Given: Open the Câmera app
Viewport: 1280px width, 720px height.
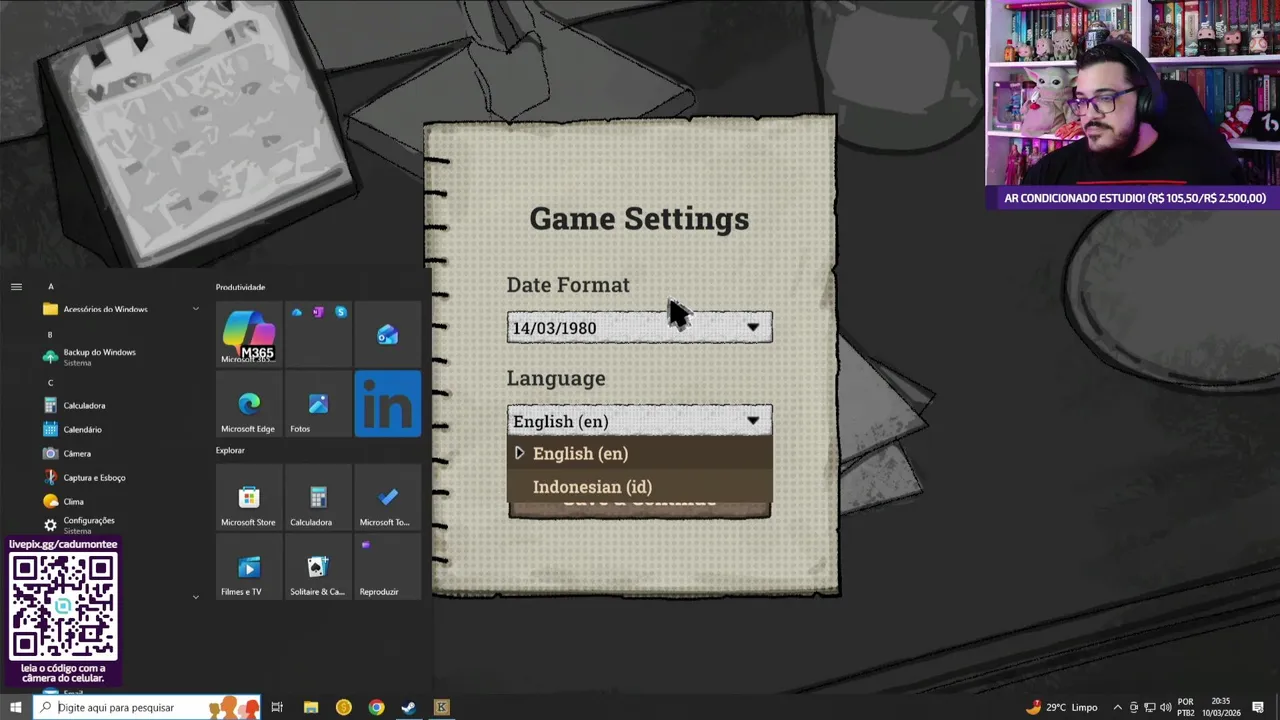Looking at the screenshot, I should point(120,453).
